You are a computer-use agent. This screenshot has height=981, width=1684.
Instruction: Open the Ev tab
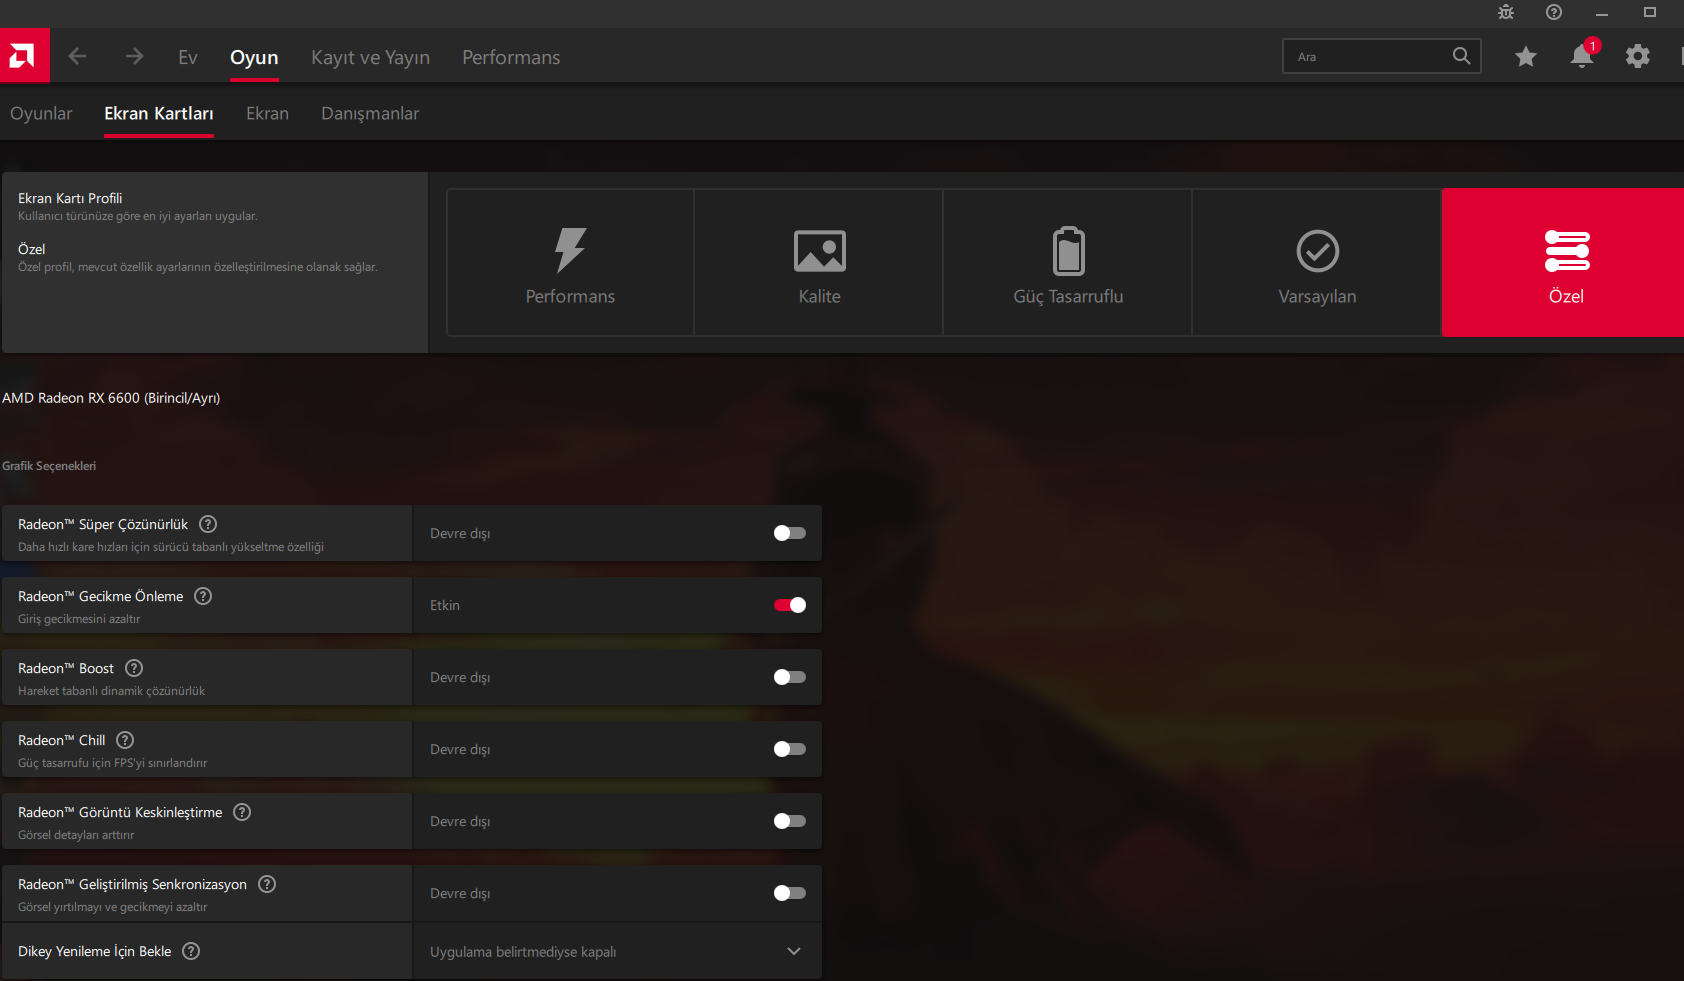click(x=188, y=57)
